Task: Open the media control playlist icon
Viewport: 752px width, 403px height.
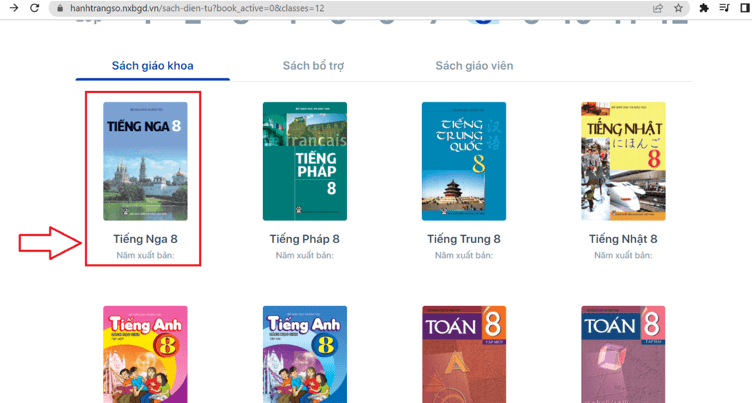Action: (725, 8)
